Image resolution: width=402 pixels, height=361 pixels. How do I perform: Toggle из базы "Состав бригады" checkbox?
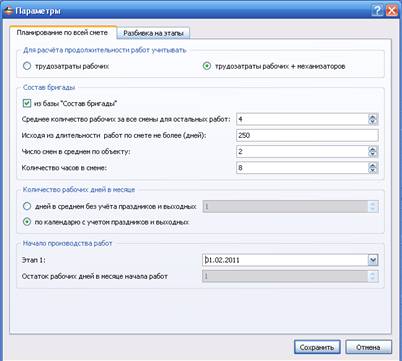pos(27,104)
